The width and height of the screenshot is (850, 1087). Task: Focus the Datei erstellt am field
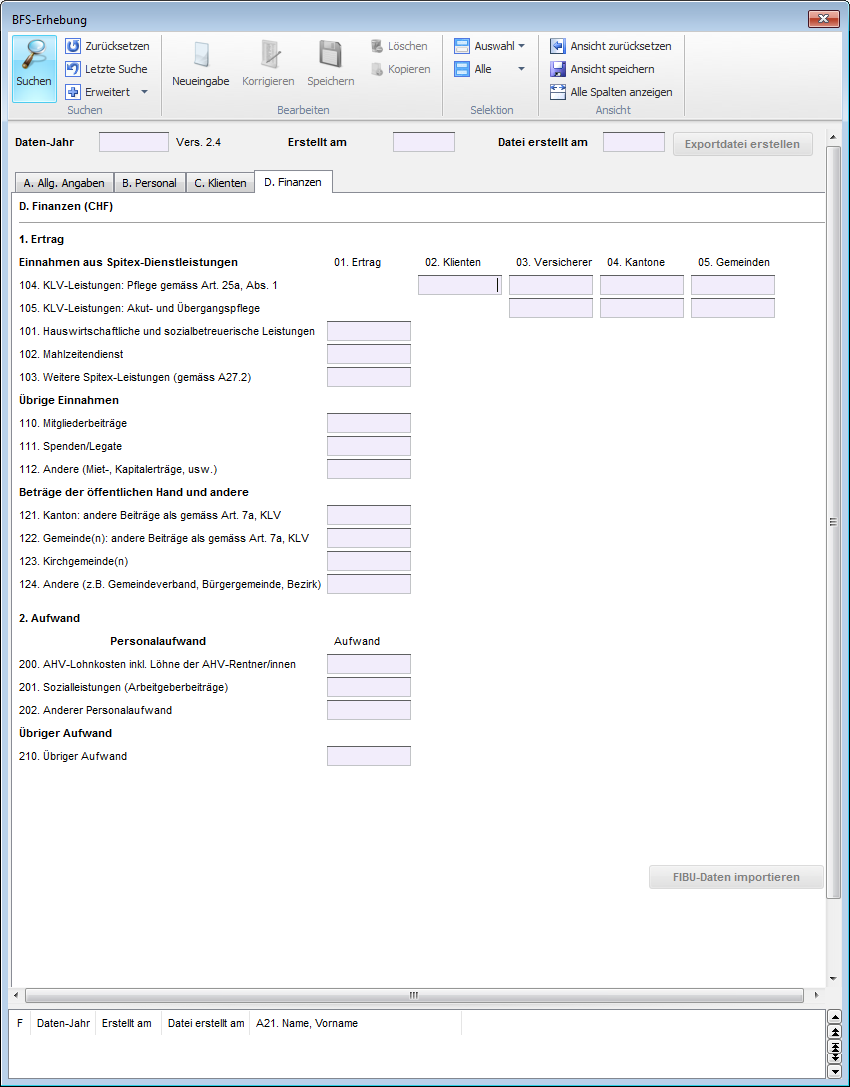634,142
